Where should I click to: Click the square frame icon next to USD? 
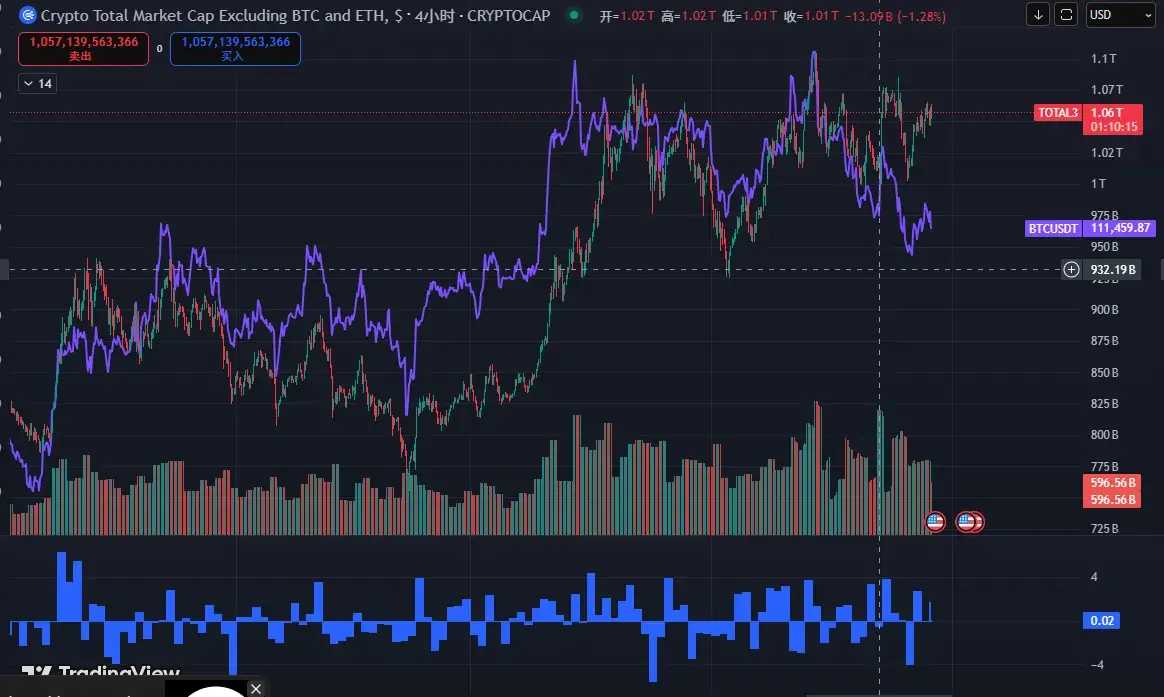point(1067,15)
